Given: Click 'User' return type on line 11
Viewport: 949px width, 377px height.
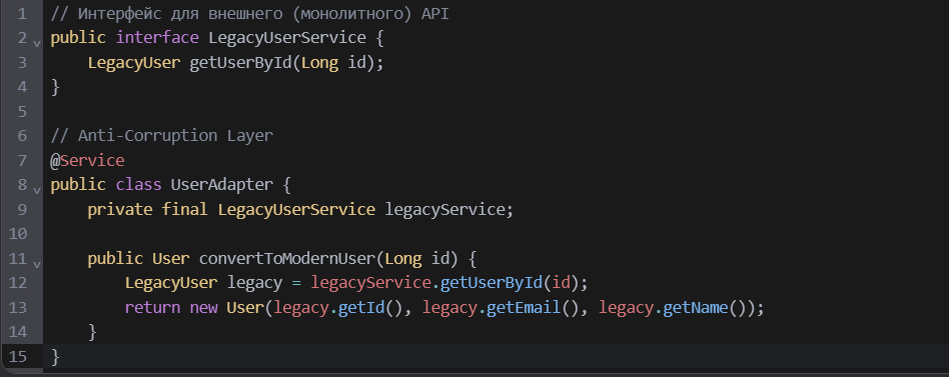Looking at the screenshot, I should point(171,258).
